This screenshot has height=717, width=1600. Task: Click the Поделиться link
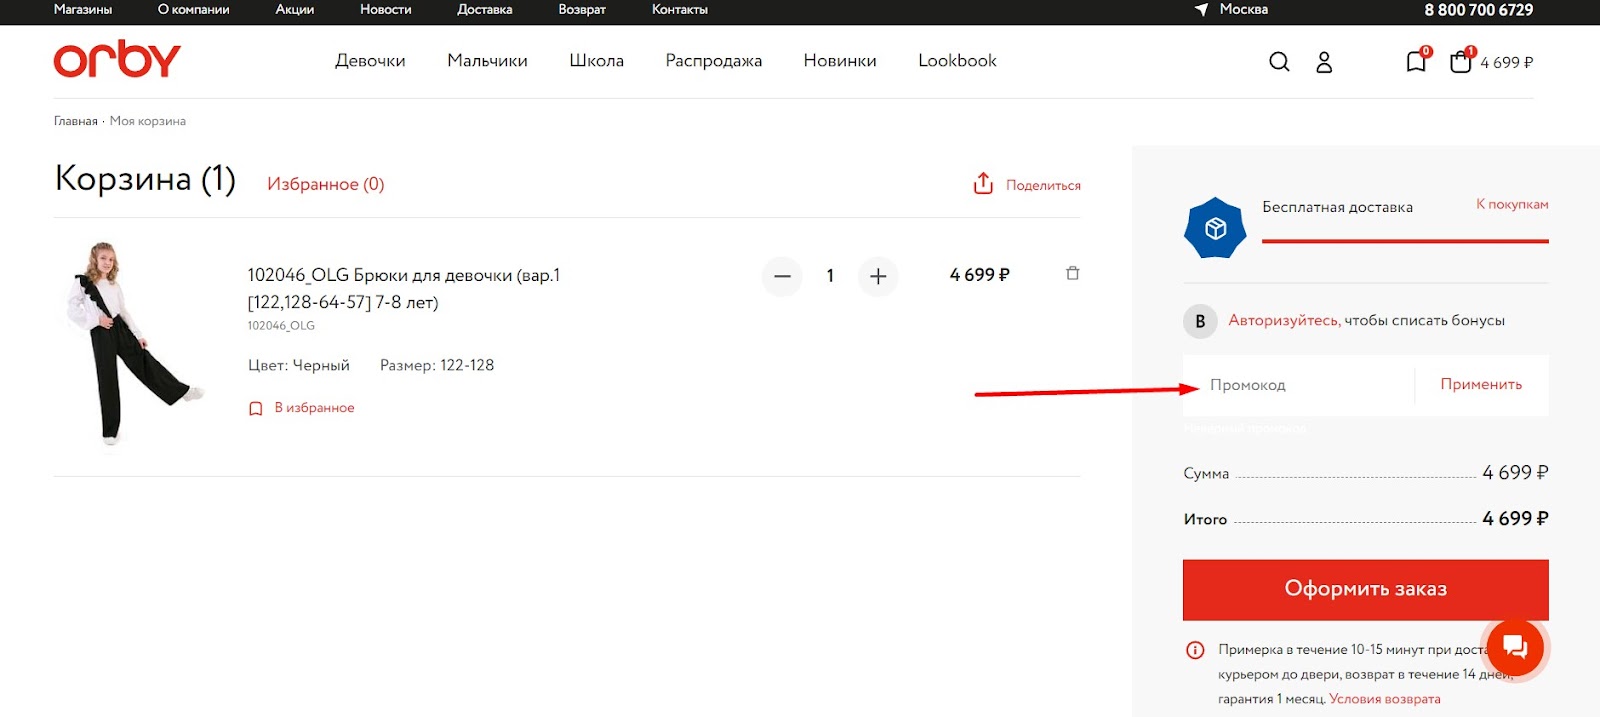tap(1043, 185)
